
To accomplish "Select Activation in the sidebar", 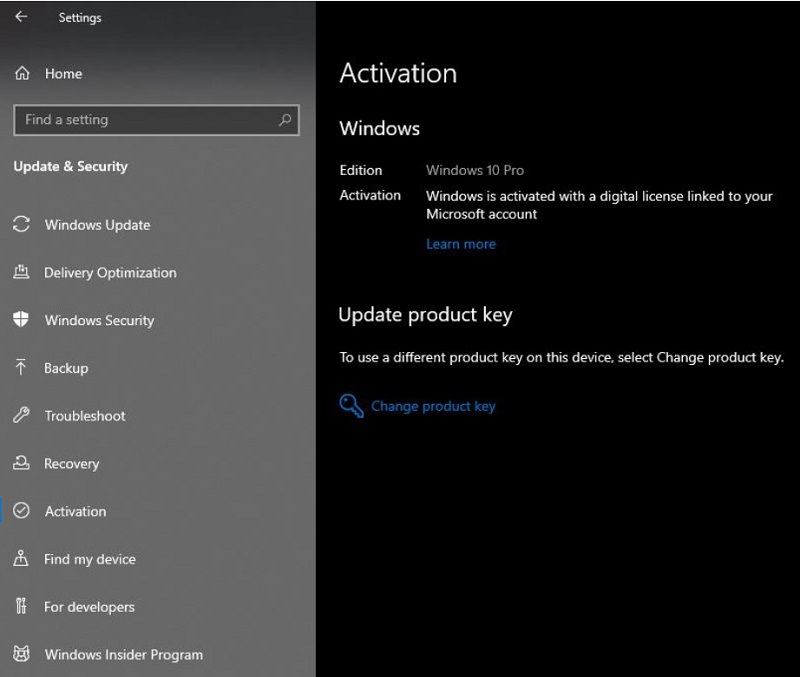I will pyautogui.click(x=76, y=511).
